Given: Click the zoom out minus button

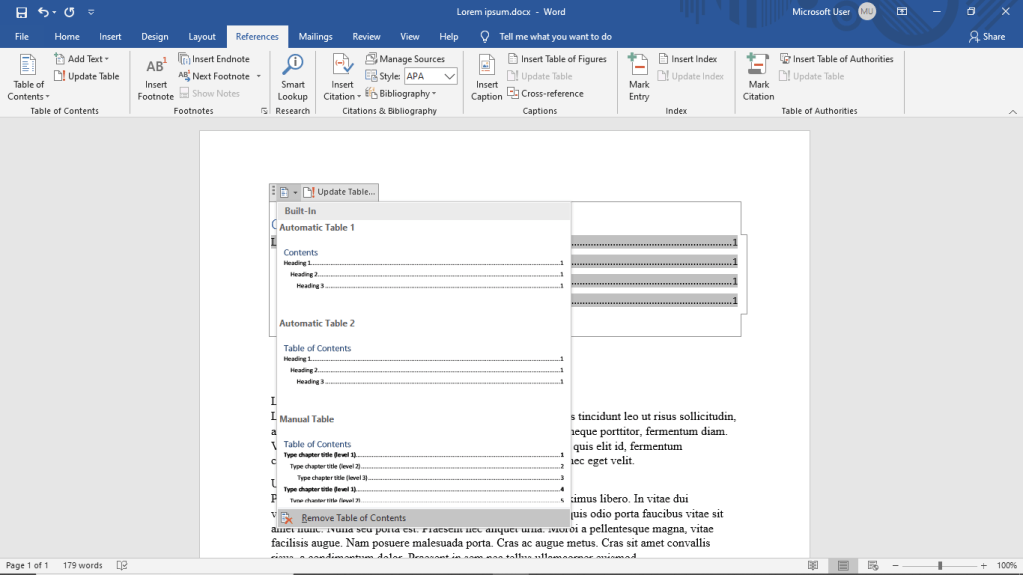Looking at the screenshot, I should (x=895, y=565).
